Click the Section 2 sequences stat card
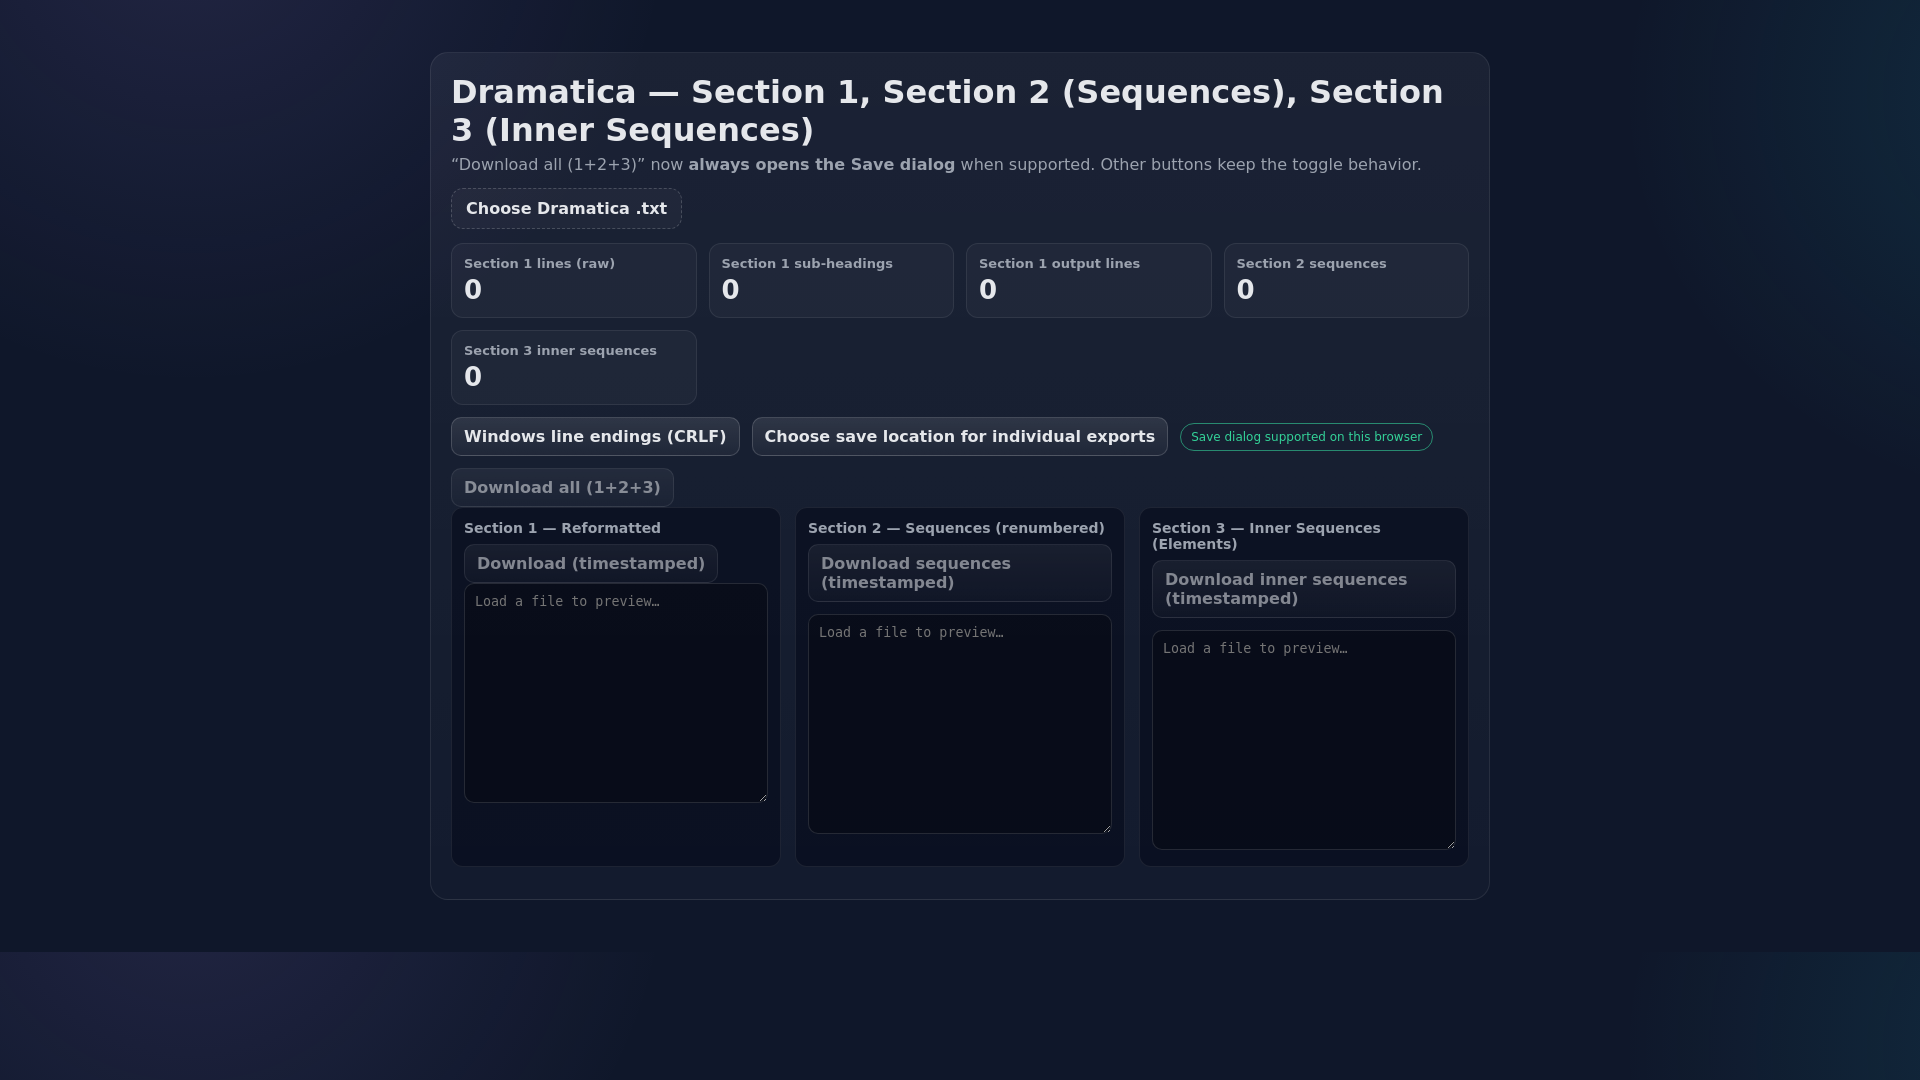This screenshot has width=1920, height=1080. tap(1346, 281)
